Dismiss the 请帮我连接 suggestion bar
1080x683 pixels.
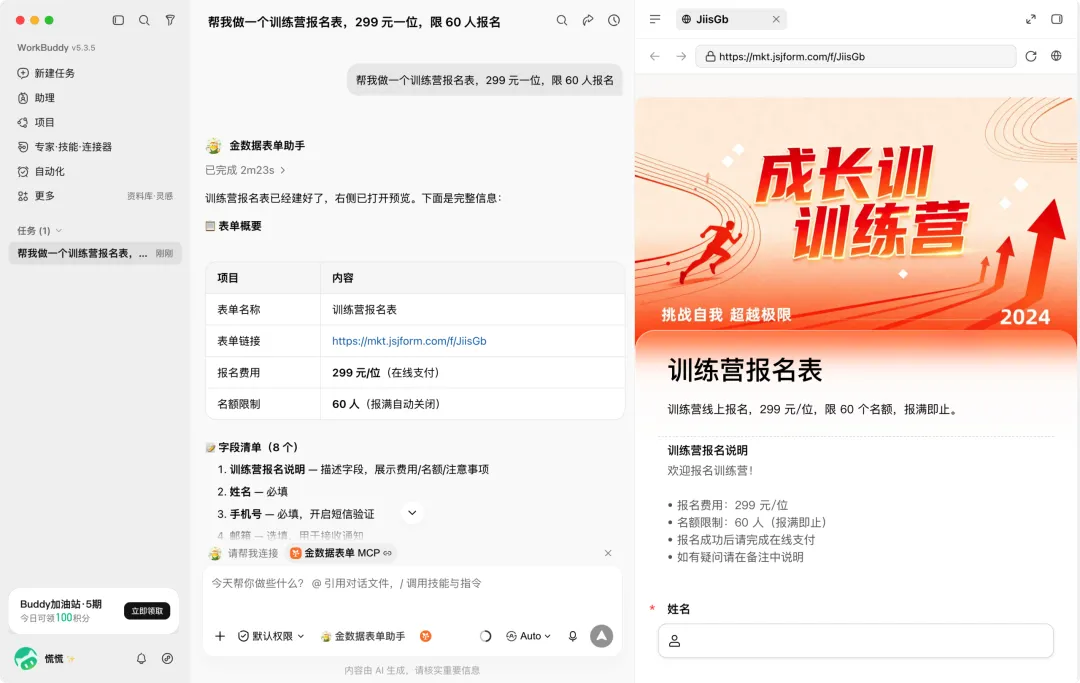608,553
